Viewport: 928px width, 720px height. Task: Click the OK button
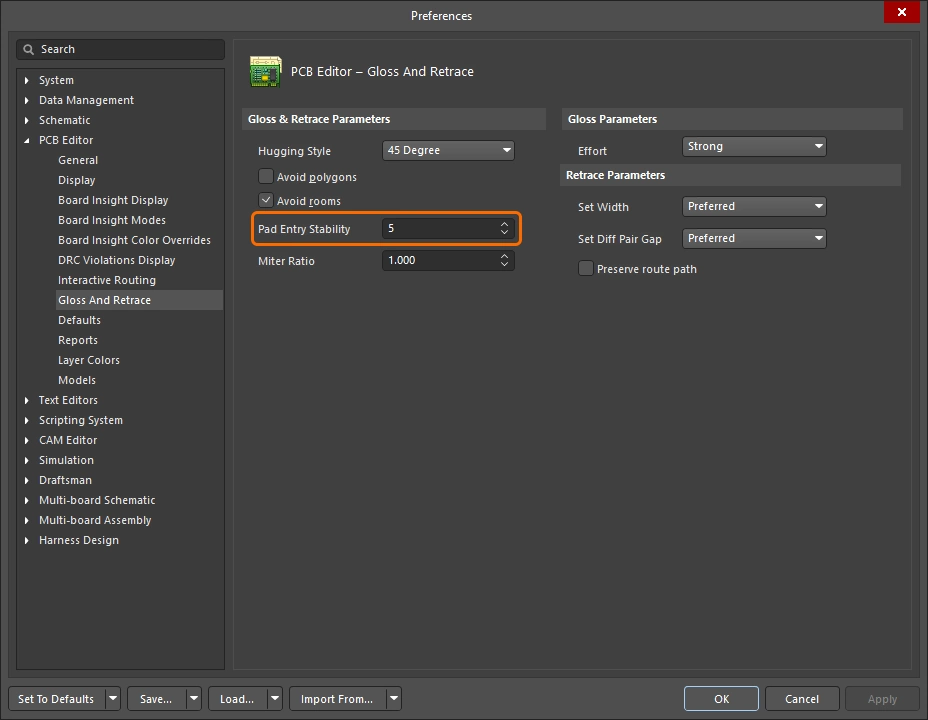click(720, 698)
